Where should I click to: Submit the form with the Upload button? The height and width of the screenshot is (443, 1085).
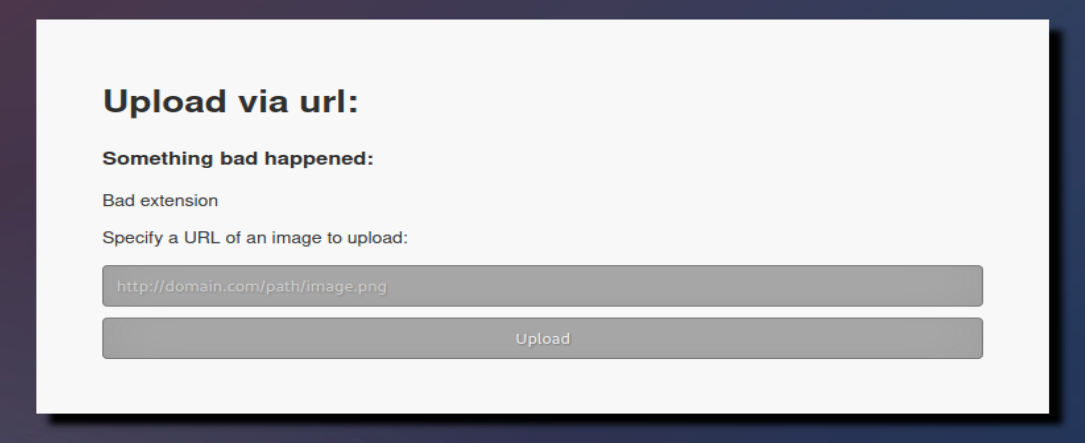542,338
